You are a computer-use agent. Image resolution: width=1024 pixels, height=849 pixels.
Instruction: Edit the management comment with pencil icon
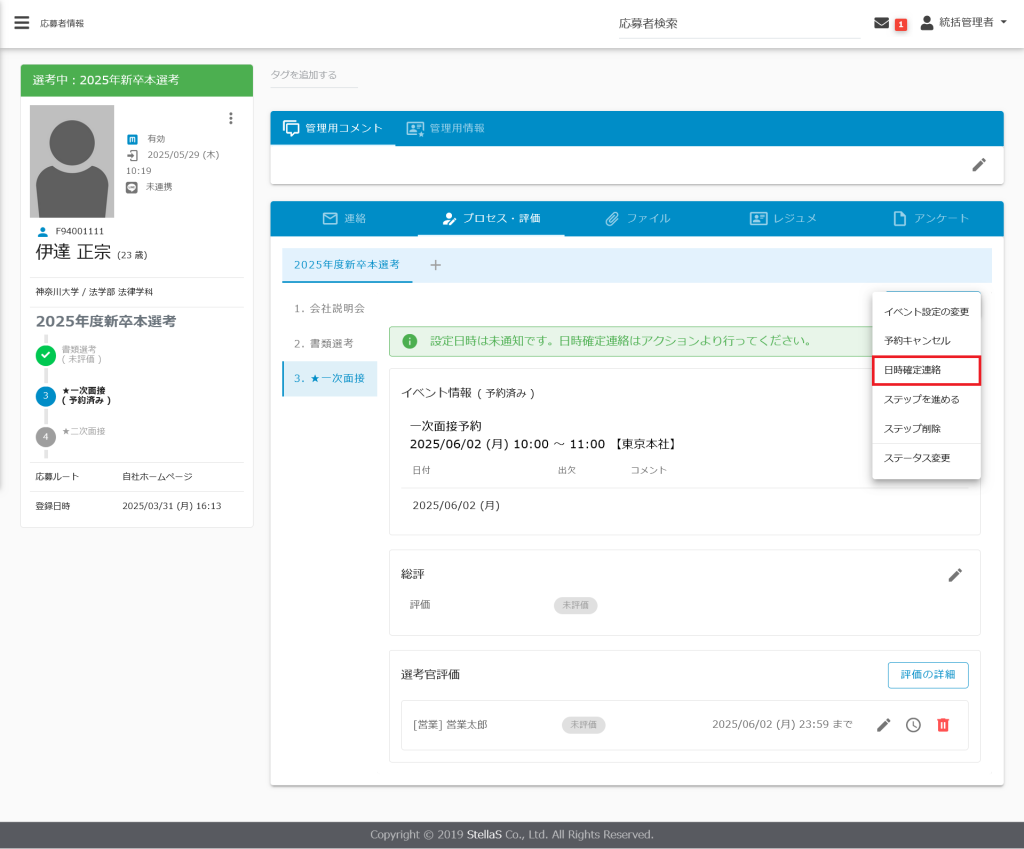pos(979,165)
